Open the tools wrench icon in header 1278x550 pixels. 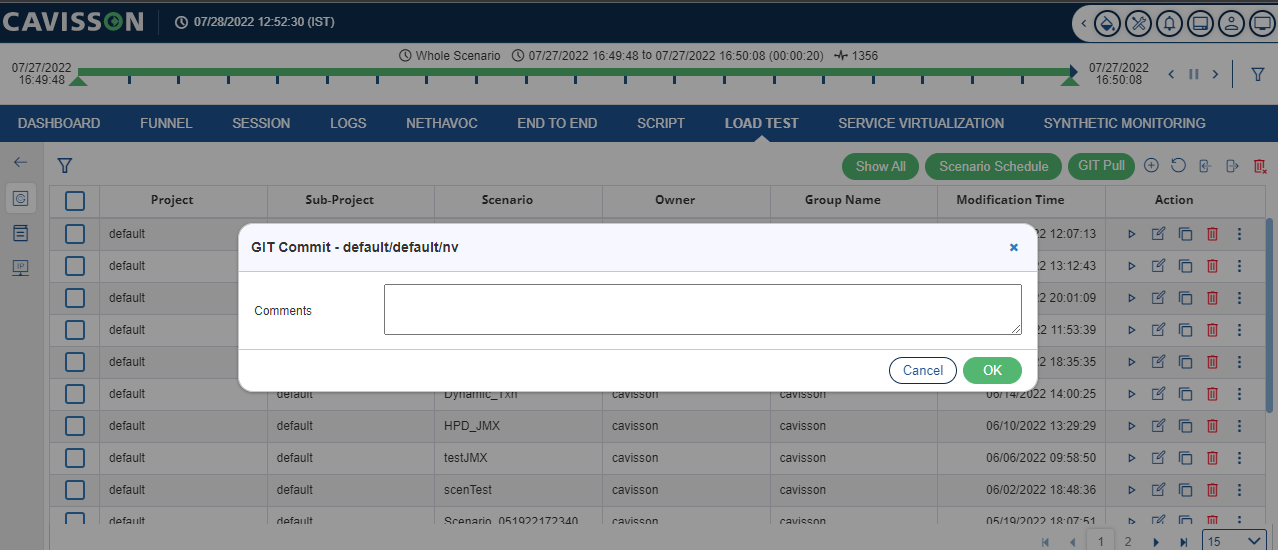[1138, 22]
